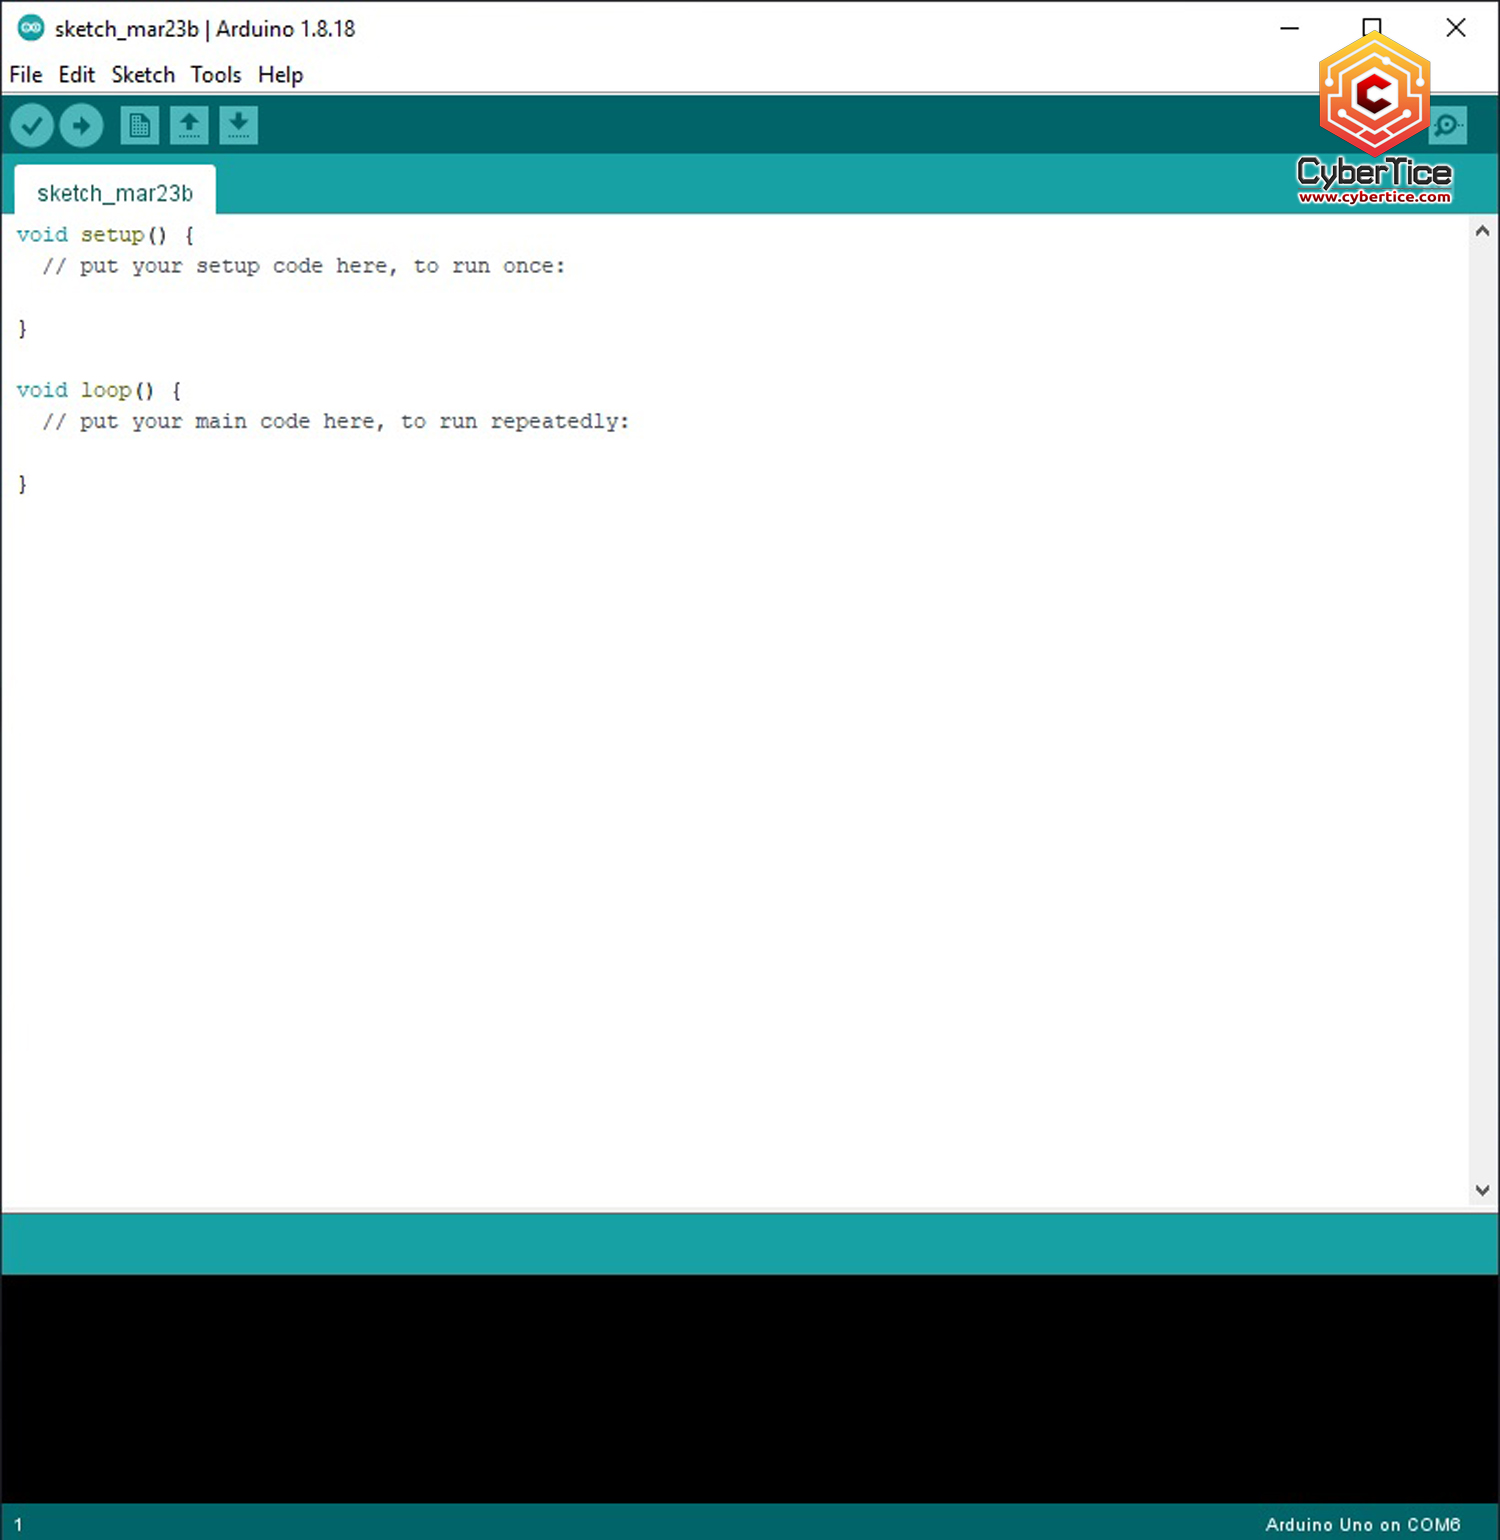Viewport: 1500px width, 1540px height.
Task: Click the CyberTice logo watermark
Action: pyautogui.click(x=1375, y=95)
